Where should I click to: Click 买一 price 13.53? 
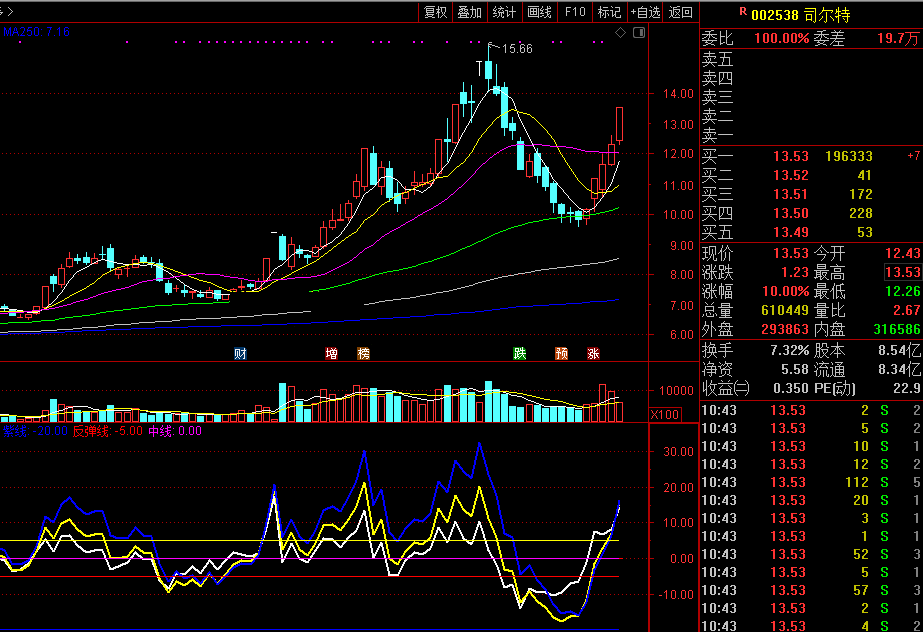tap(791, 157)
